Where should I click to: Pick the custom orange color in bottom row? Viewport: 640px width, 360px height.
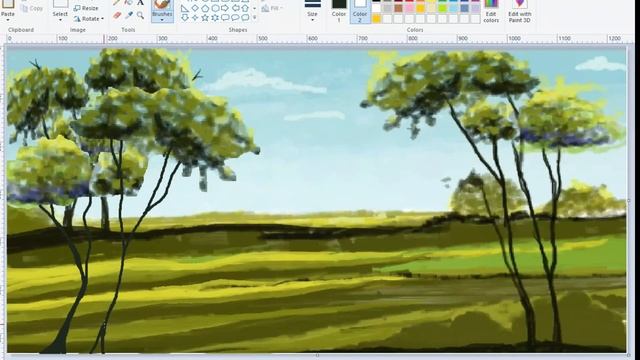point(376,19)
